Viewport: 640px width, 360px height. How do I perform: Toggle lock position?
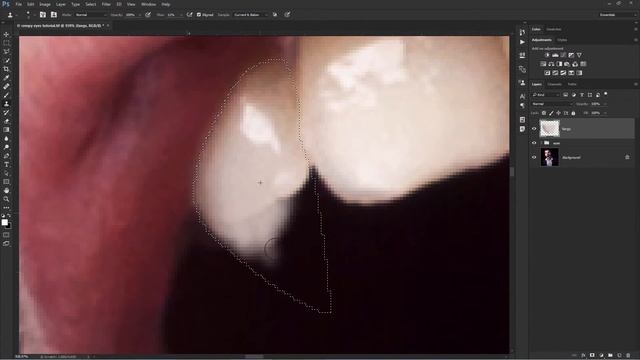click(x=558, y=113)
